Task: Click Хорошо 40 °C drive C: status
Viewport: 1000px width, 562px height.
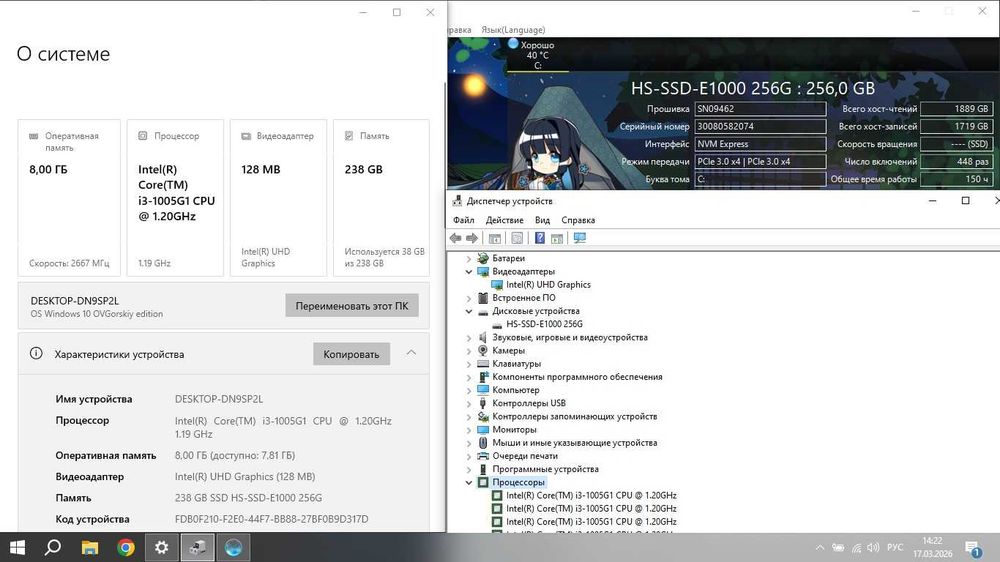Action: point(537,55)
